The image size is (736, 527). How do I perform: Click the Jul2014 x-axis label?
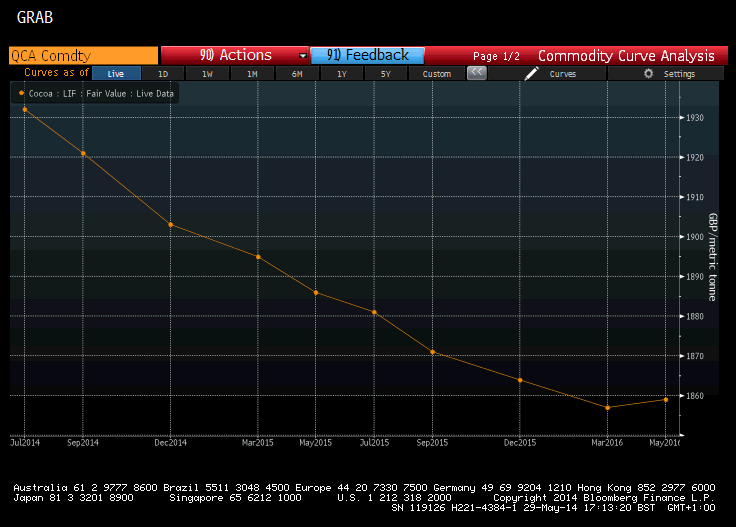[25, 443]
